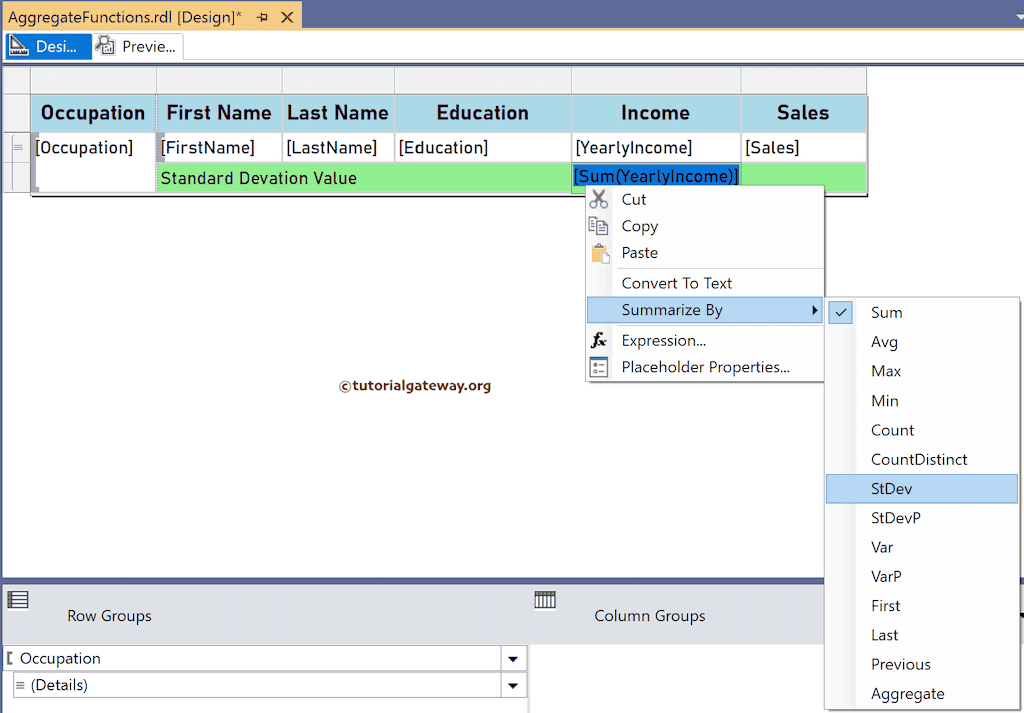This screenshot has width=1024, height=713.
Task: Switch to the Design tab
Action: click(x=48, y=46)
